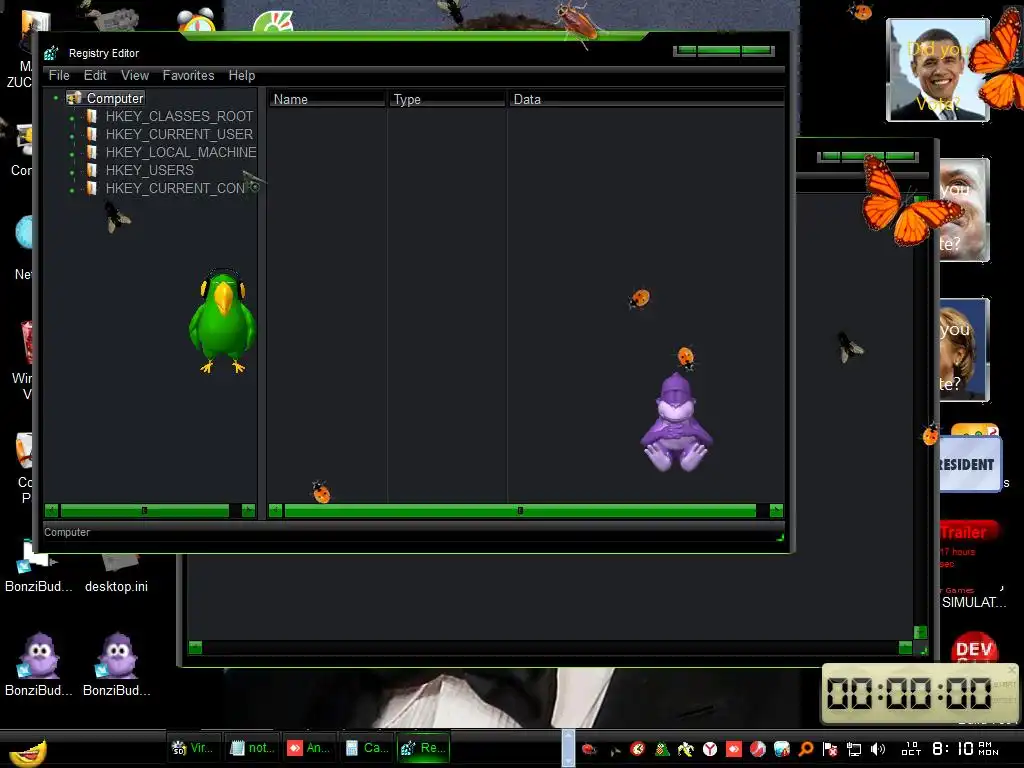Click the values pane horizontal scrollbar thumb
The width and height of the screenshot is (1024, 768).
[520, 511]
